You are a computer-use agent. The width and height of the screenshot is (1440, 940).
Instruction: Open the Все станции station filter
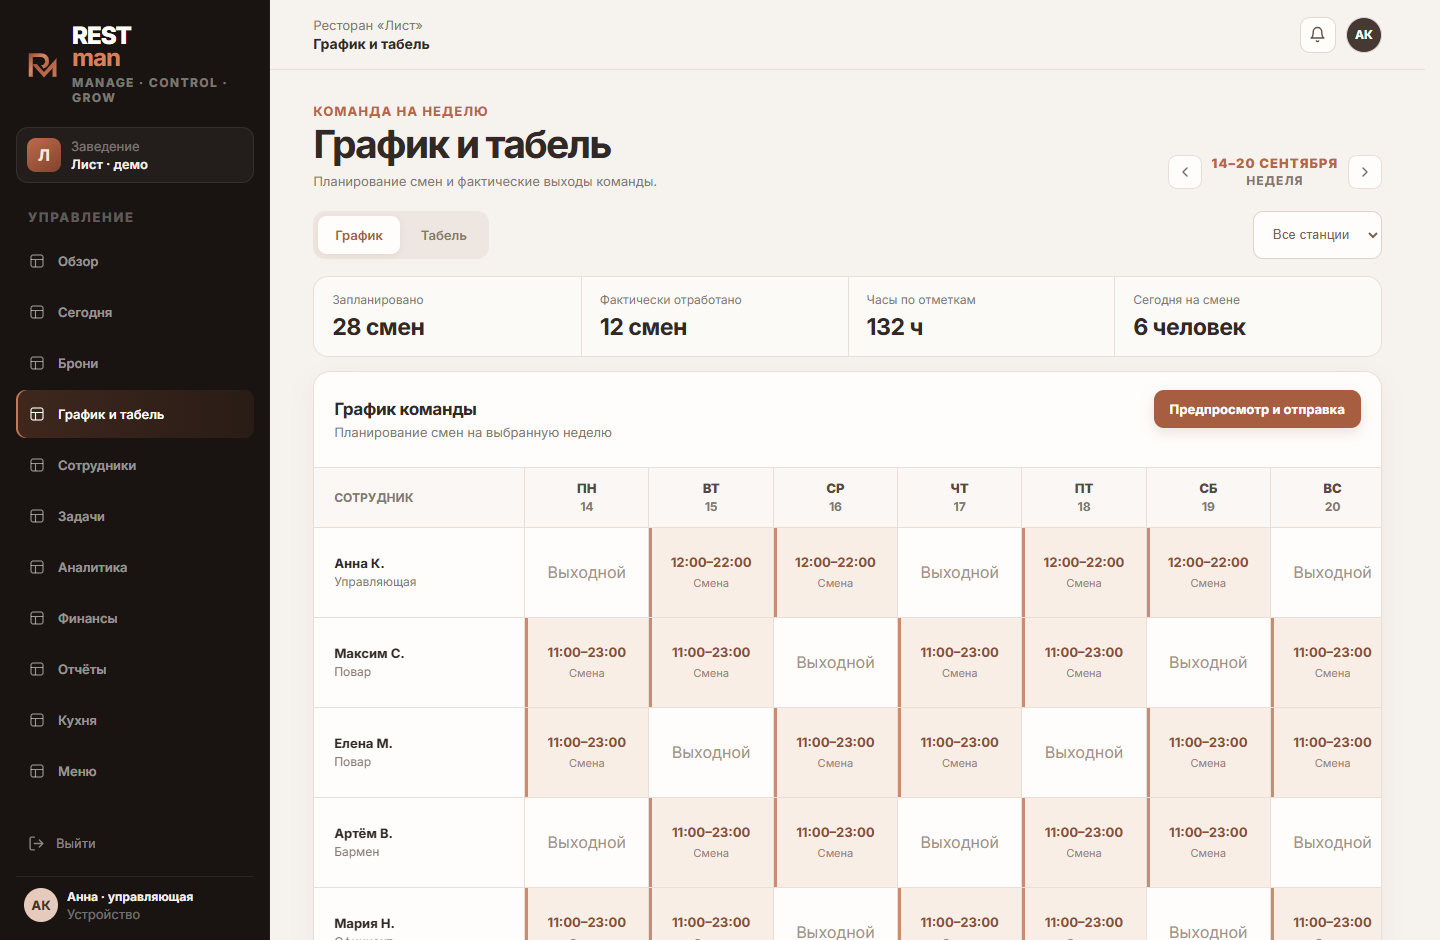[x=1317, y=235]
